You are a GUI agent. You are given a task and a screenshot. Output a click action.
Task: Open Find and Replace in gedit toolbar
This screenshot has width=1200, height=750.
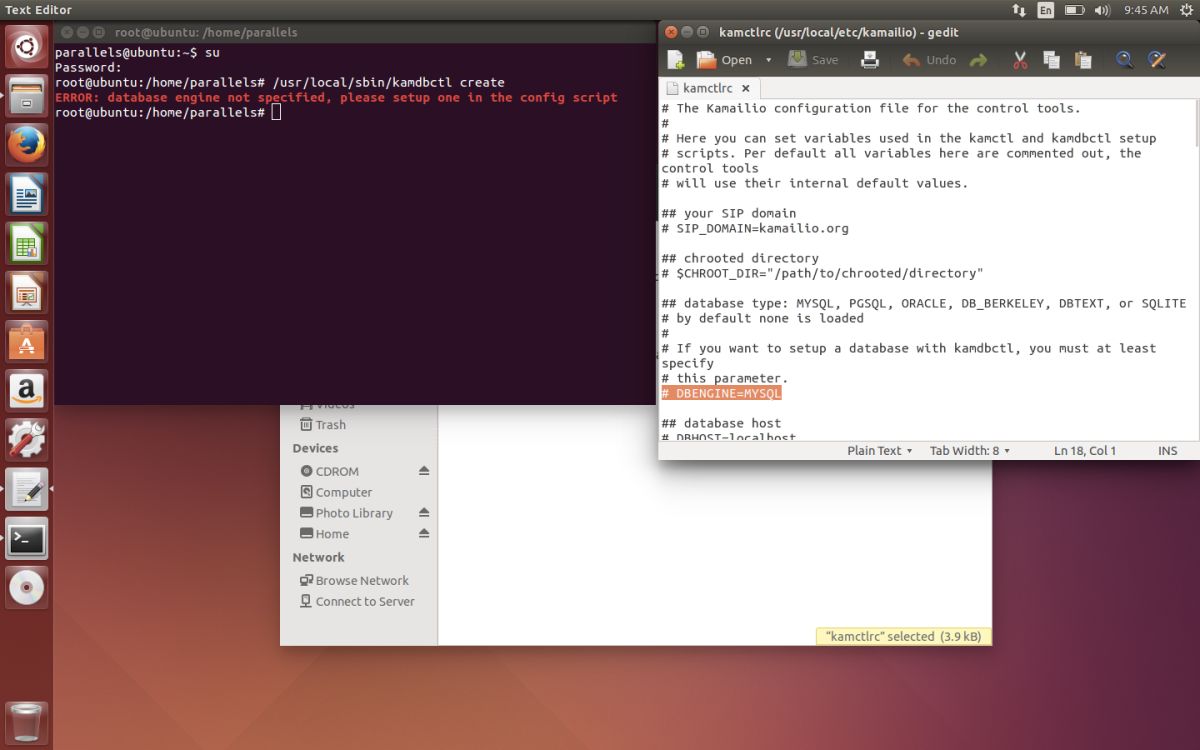1157,60
